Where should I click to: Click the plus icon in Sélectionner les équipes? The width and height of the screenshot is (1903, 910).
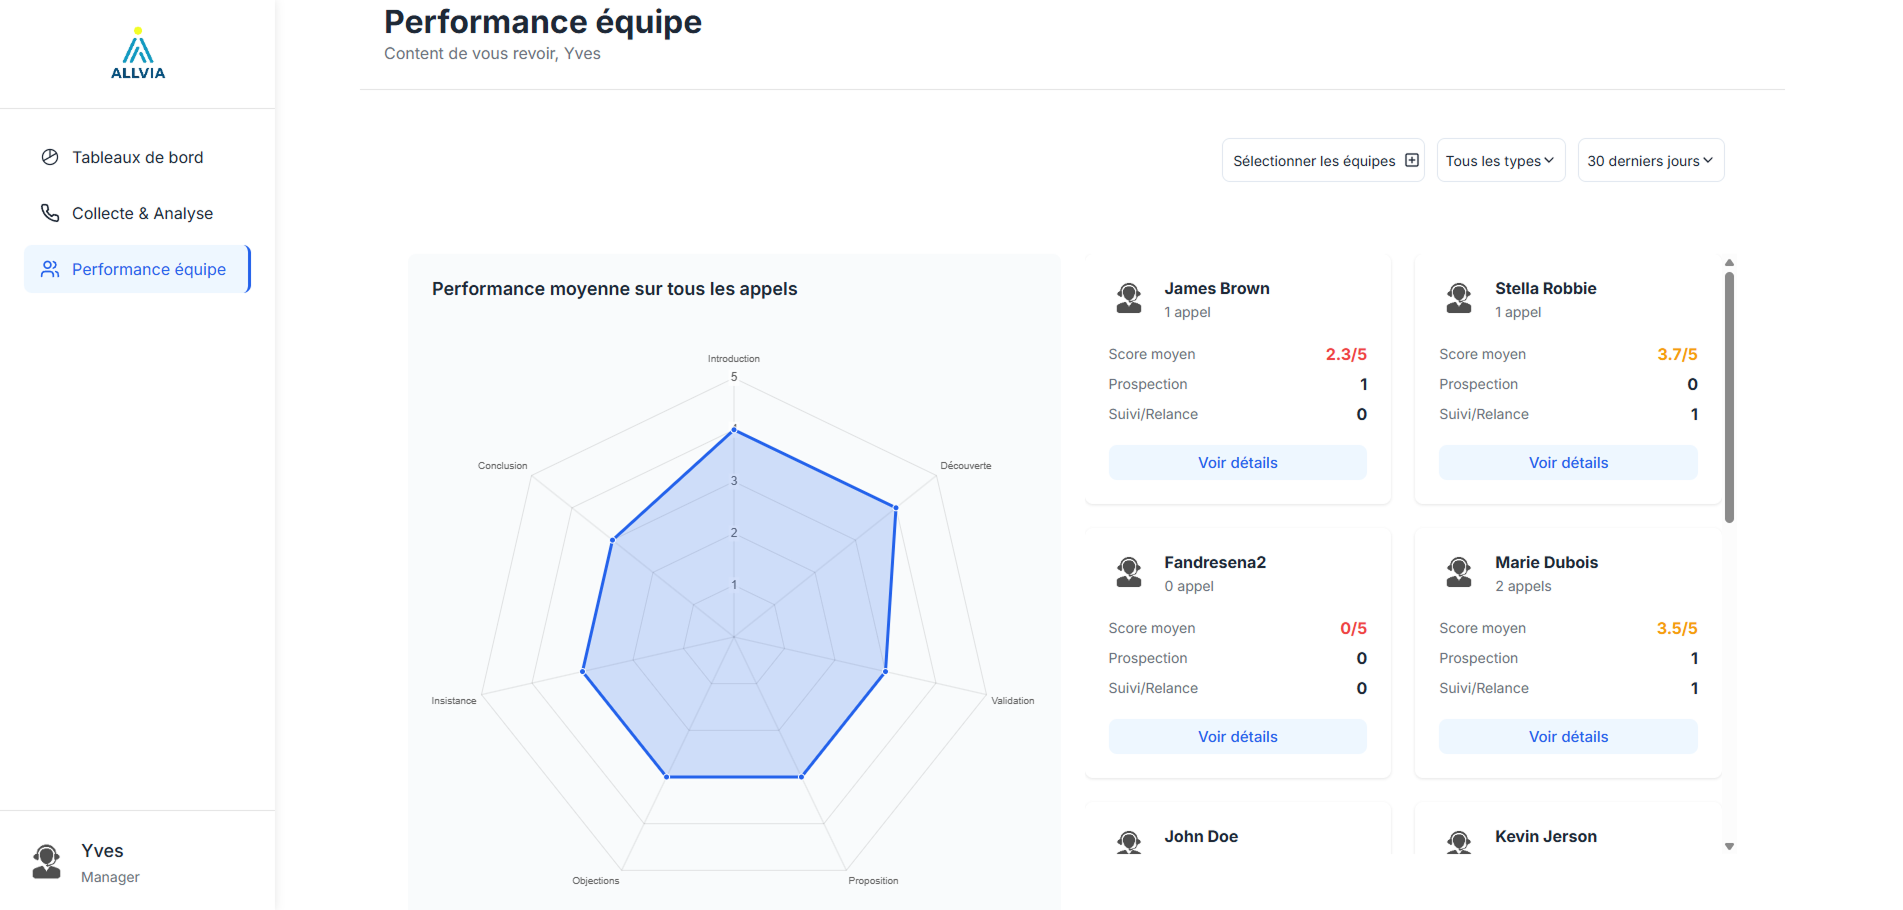point(1412,160)
